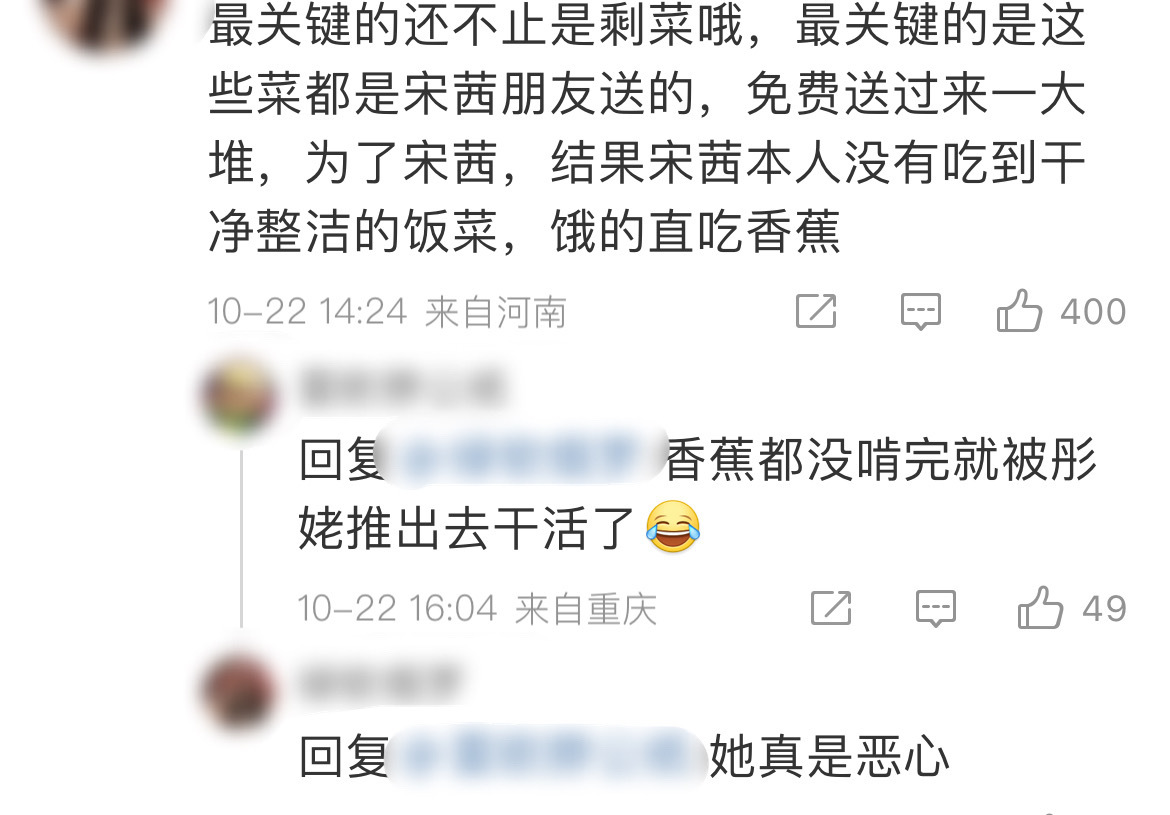1170x815 pixels.
Task: Select the reply text 她真是恶心
Action: (829, 755)
